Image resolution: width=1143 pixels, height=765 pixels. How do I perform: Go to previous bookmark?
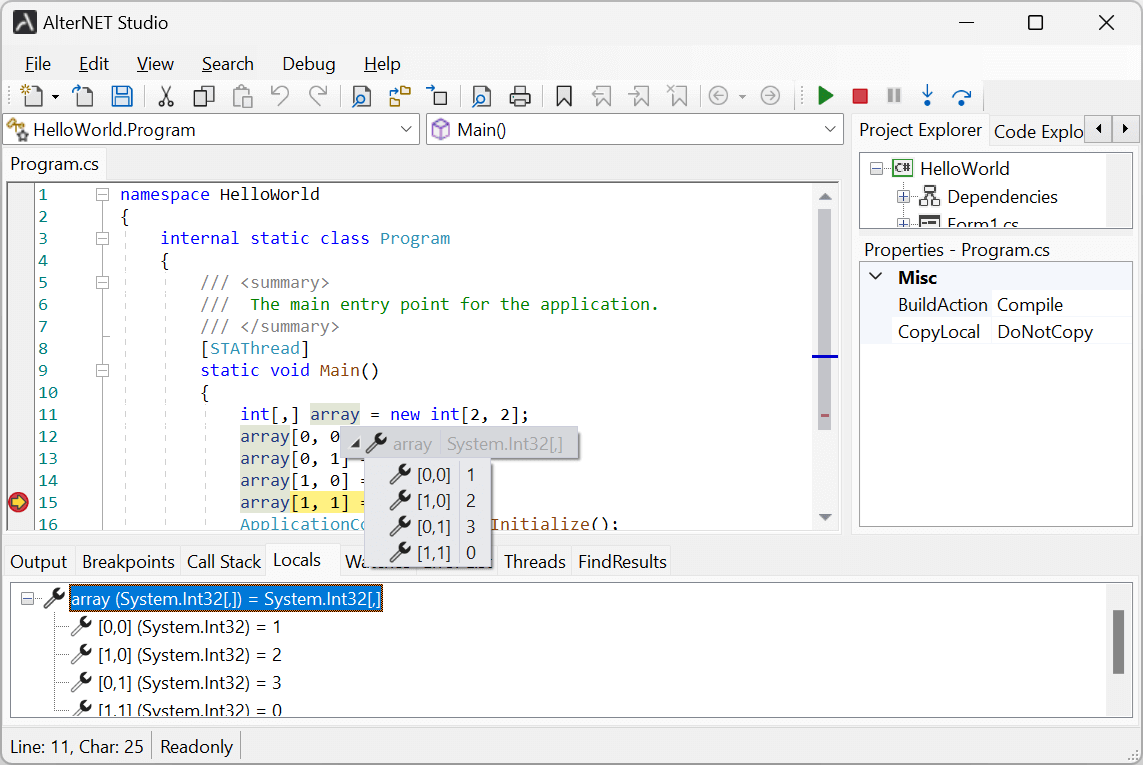[x=601, y=96]
